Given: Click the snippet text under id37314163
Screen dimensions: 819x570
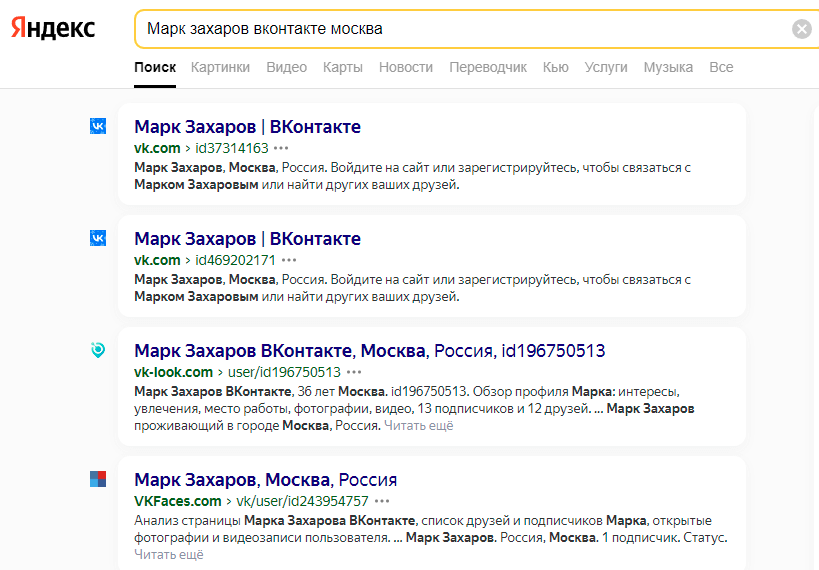Looking at the screenshot, I should [413, 176].
